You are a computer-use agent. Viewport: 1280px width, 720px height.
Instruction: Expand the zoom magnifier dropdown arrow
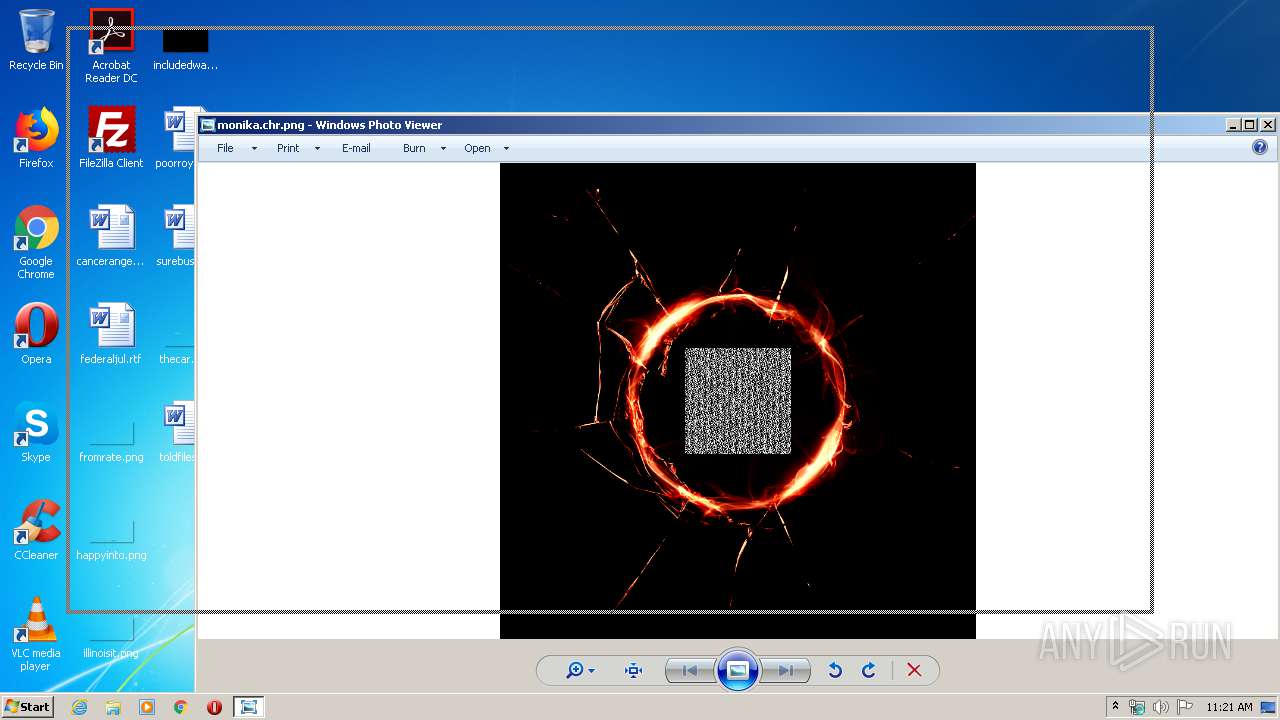point(591,671)
